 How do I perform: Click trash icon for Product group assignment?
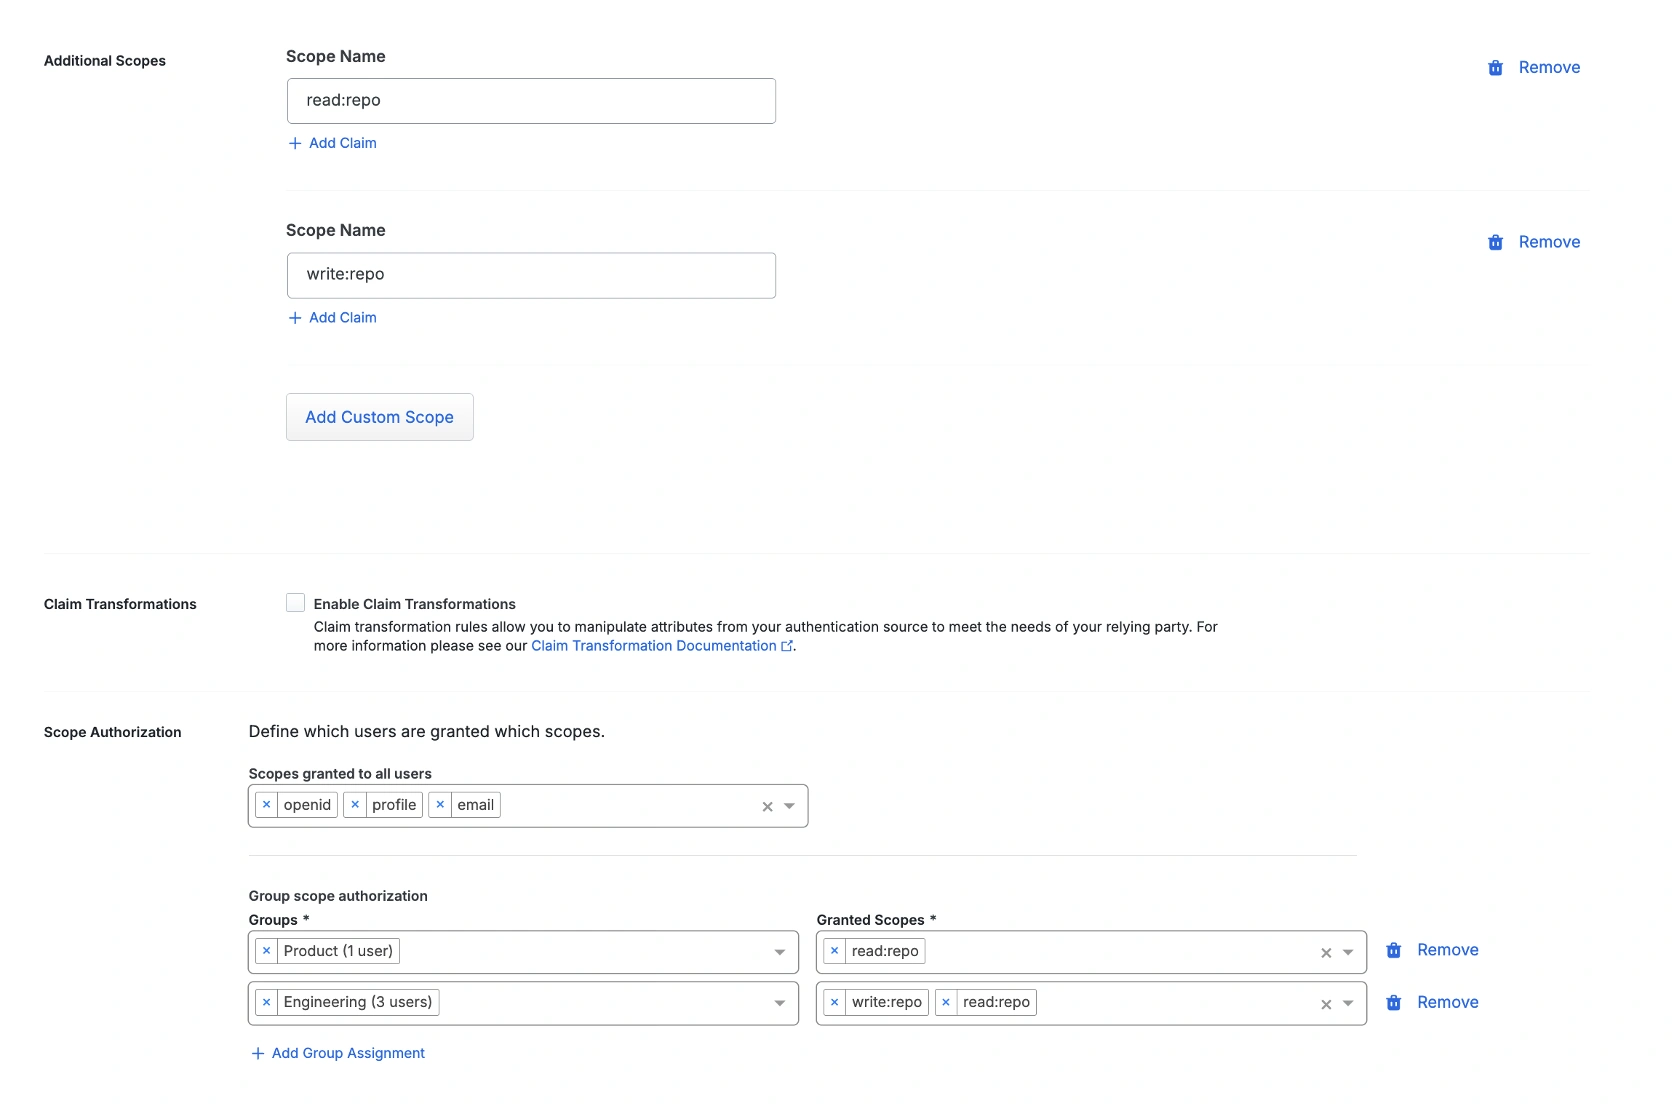1393,950
